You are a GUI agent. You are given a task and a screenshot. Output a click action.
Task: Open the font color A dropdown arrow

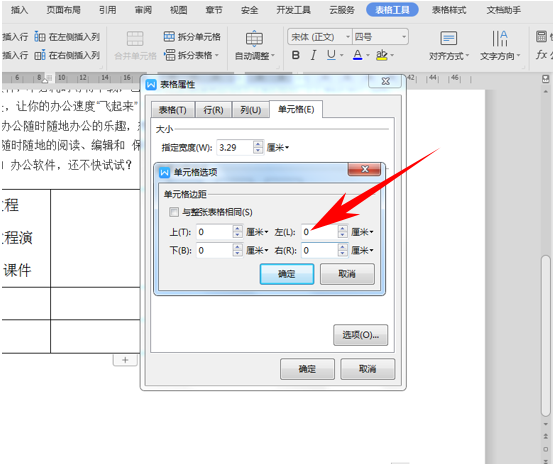368,55
